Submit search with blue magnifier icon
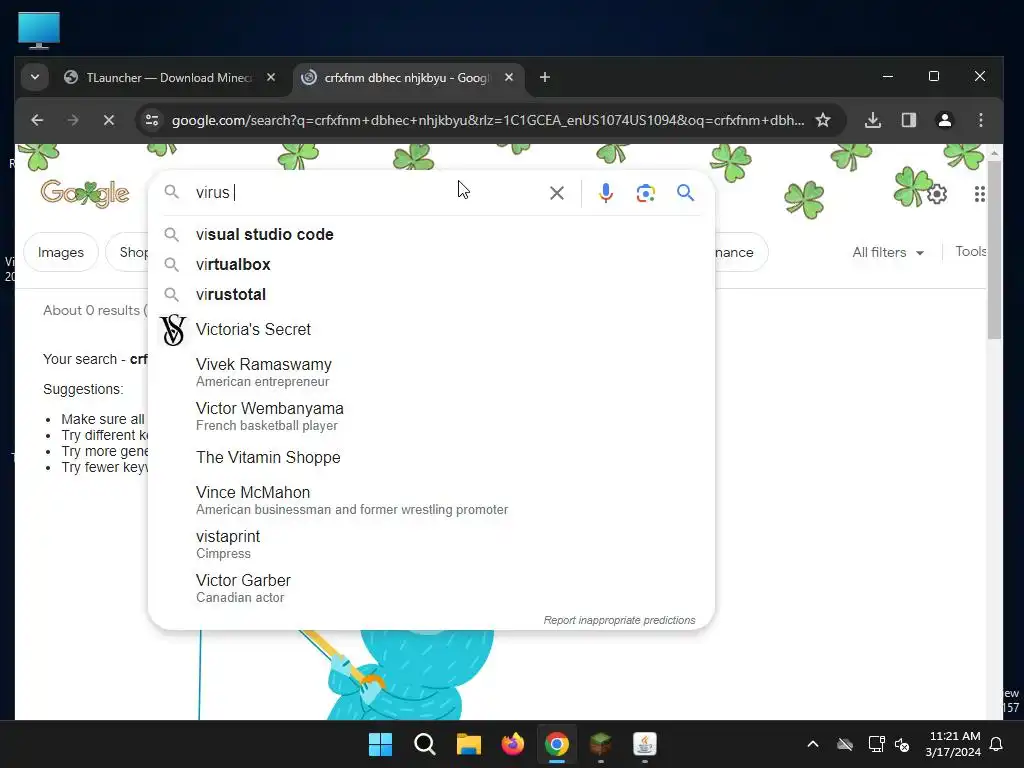The image size is (1024, 768). [685, 193]
